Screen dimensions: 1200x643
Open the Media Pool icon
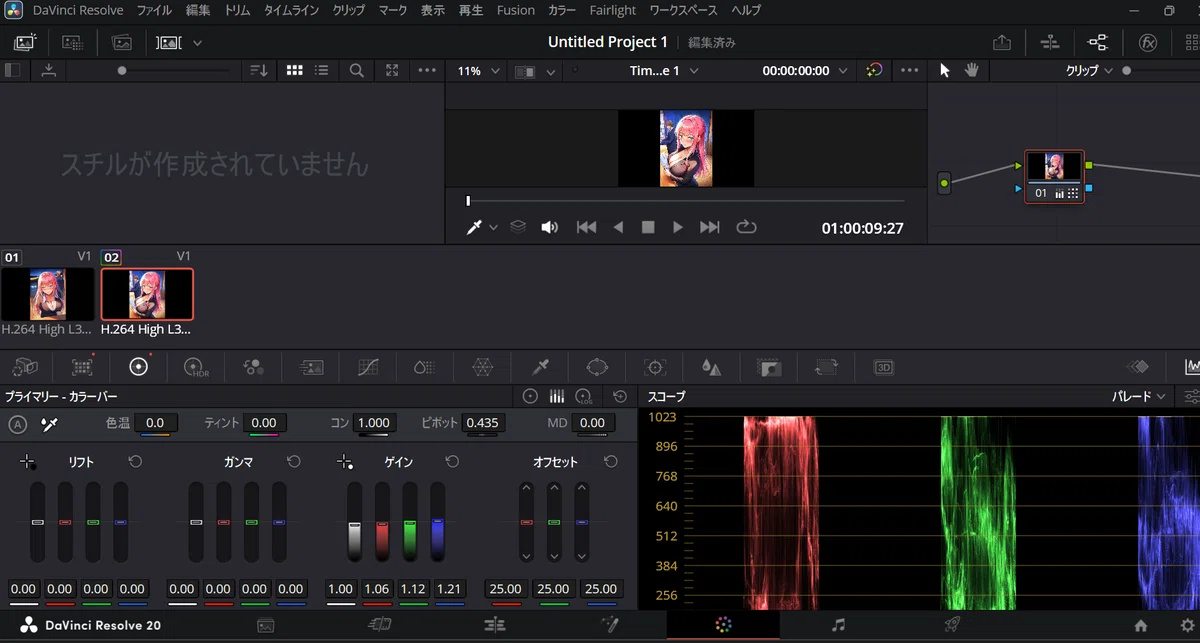(x=122, y=43)
